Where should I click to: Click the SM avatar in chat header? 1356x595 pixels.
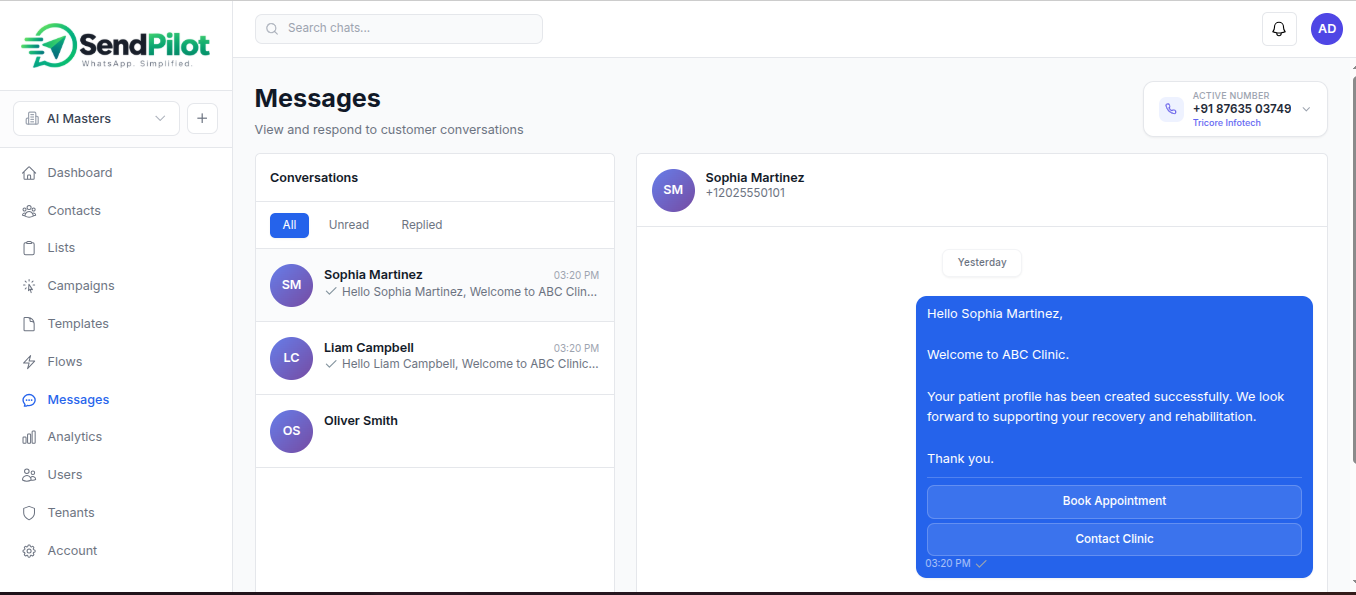[673, 190]
